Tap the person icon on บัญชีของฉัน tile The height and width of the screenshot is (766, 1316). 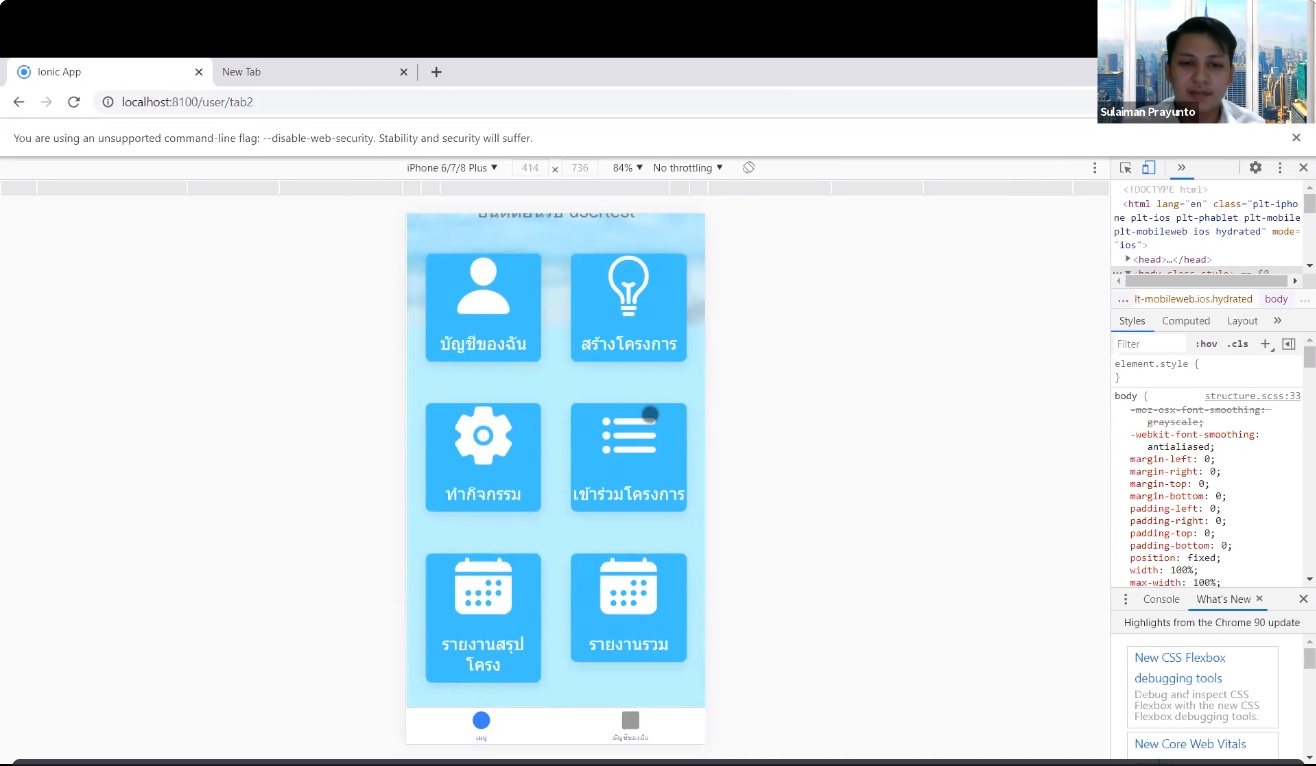pos(483,286)
